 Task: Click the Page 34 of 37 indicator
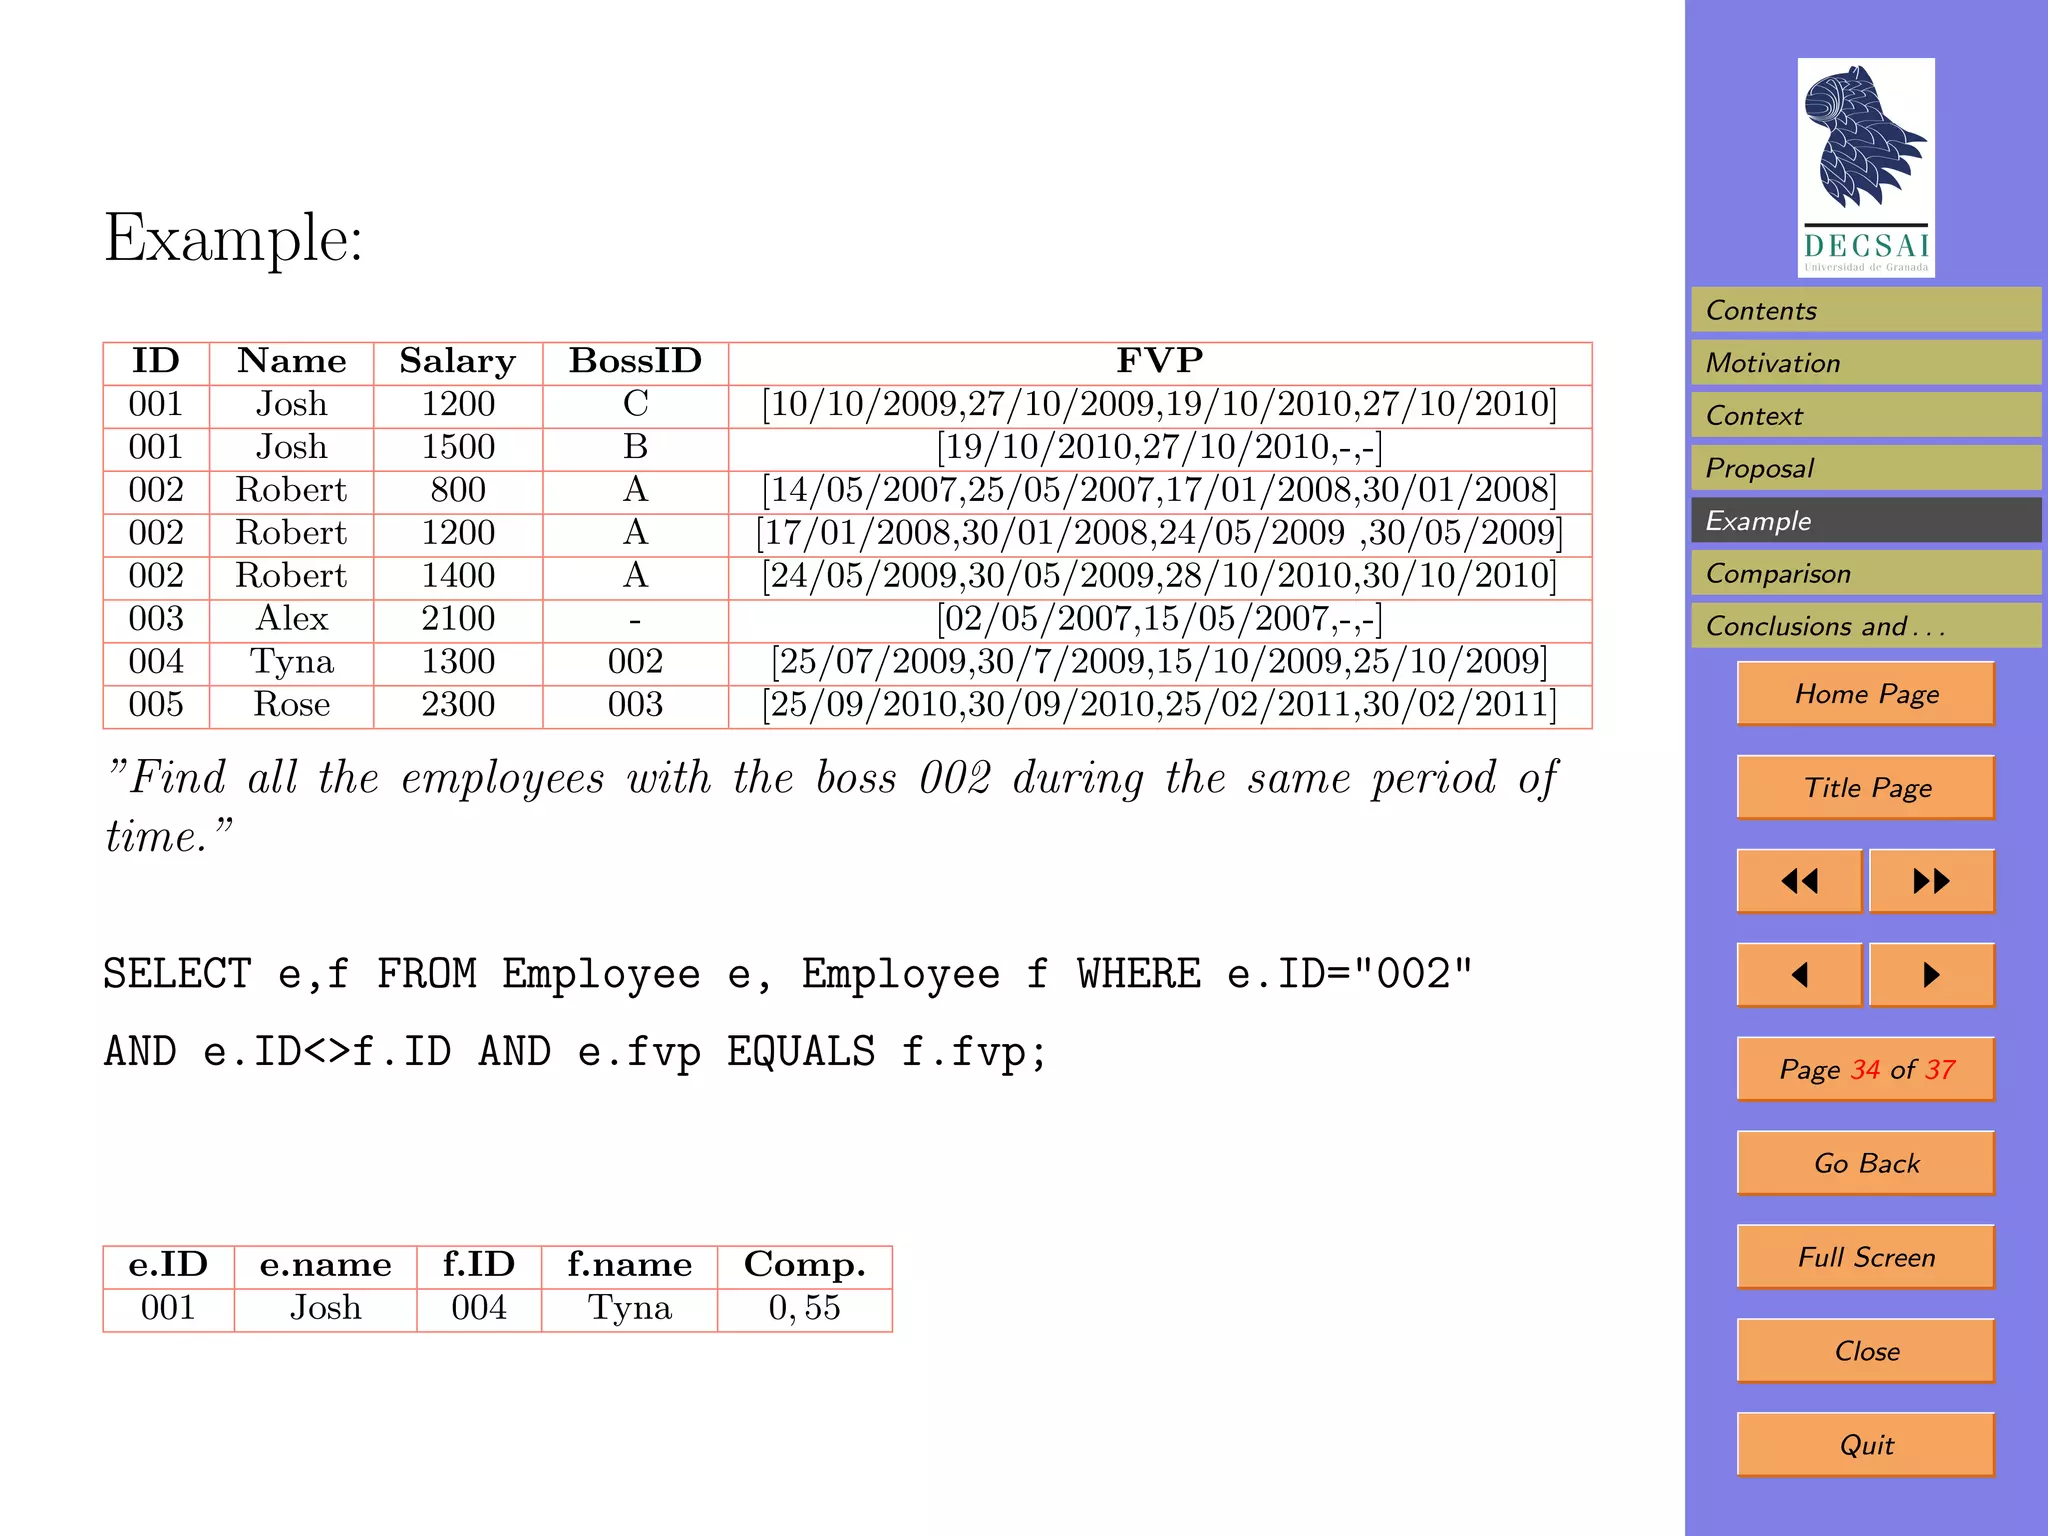pos(1866,1069)
